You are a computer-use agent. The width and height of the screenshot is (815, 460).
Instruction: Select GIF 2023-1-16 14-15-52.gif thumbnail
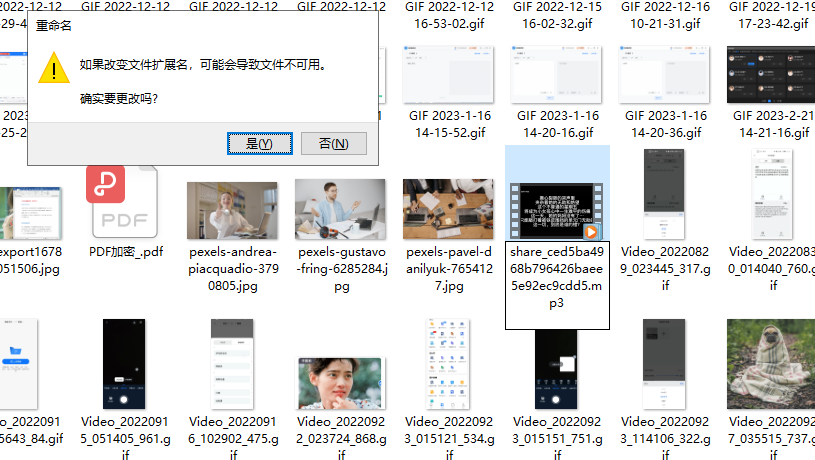[x=448, y=74]
